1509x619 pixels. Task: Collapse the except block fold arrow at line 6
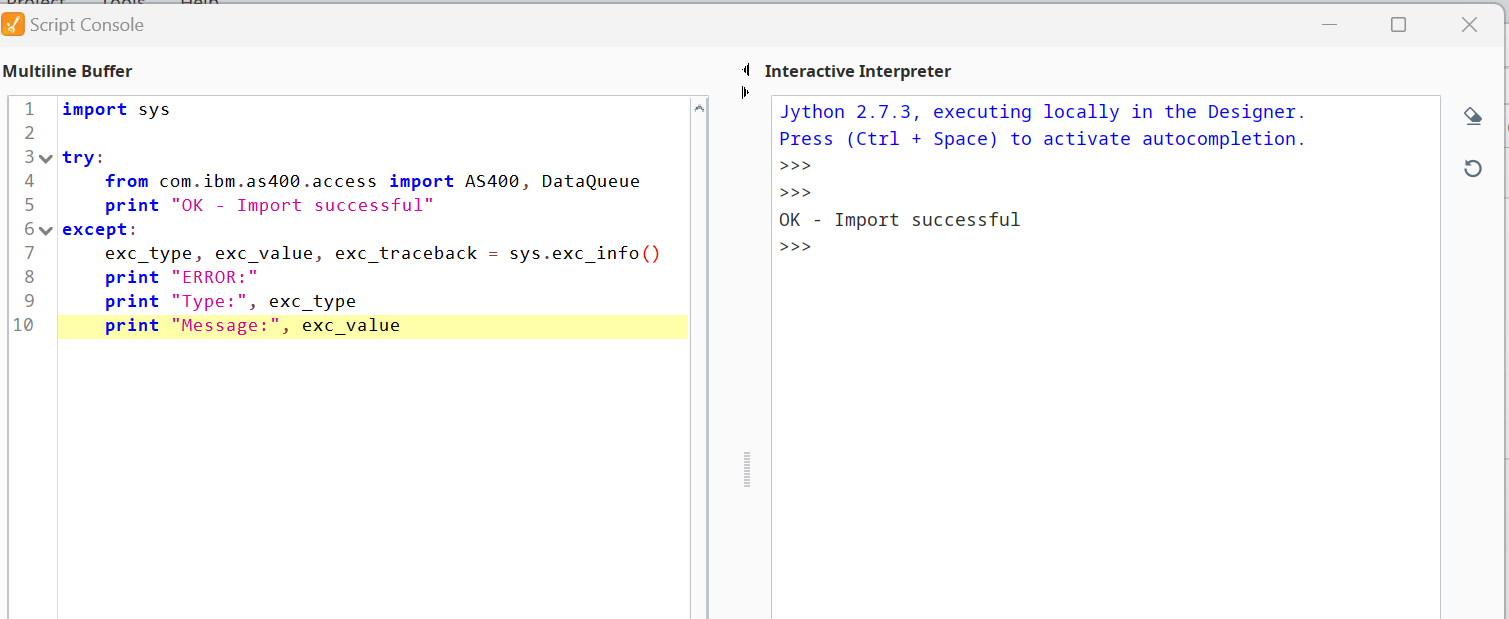pos(45,230)
